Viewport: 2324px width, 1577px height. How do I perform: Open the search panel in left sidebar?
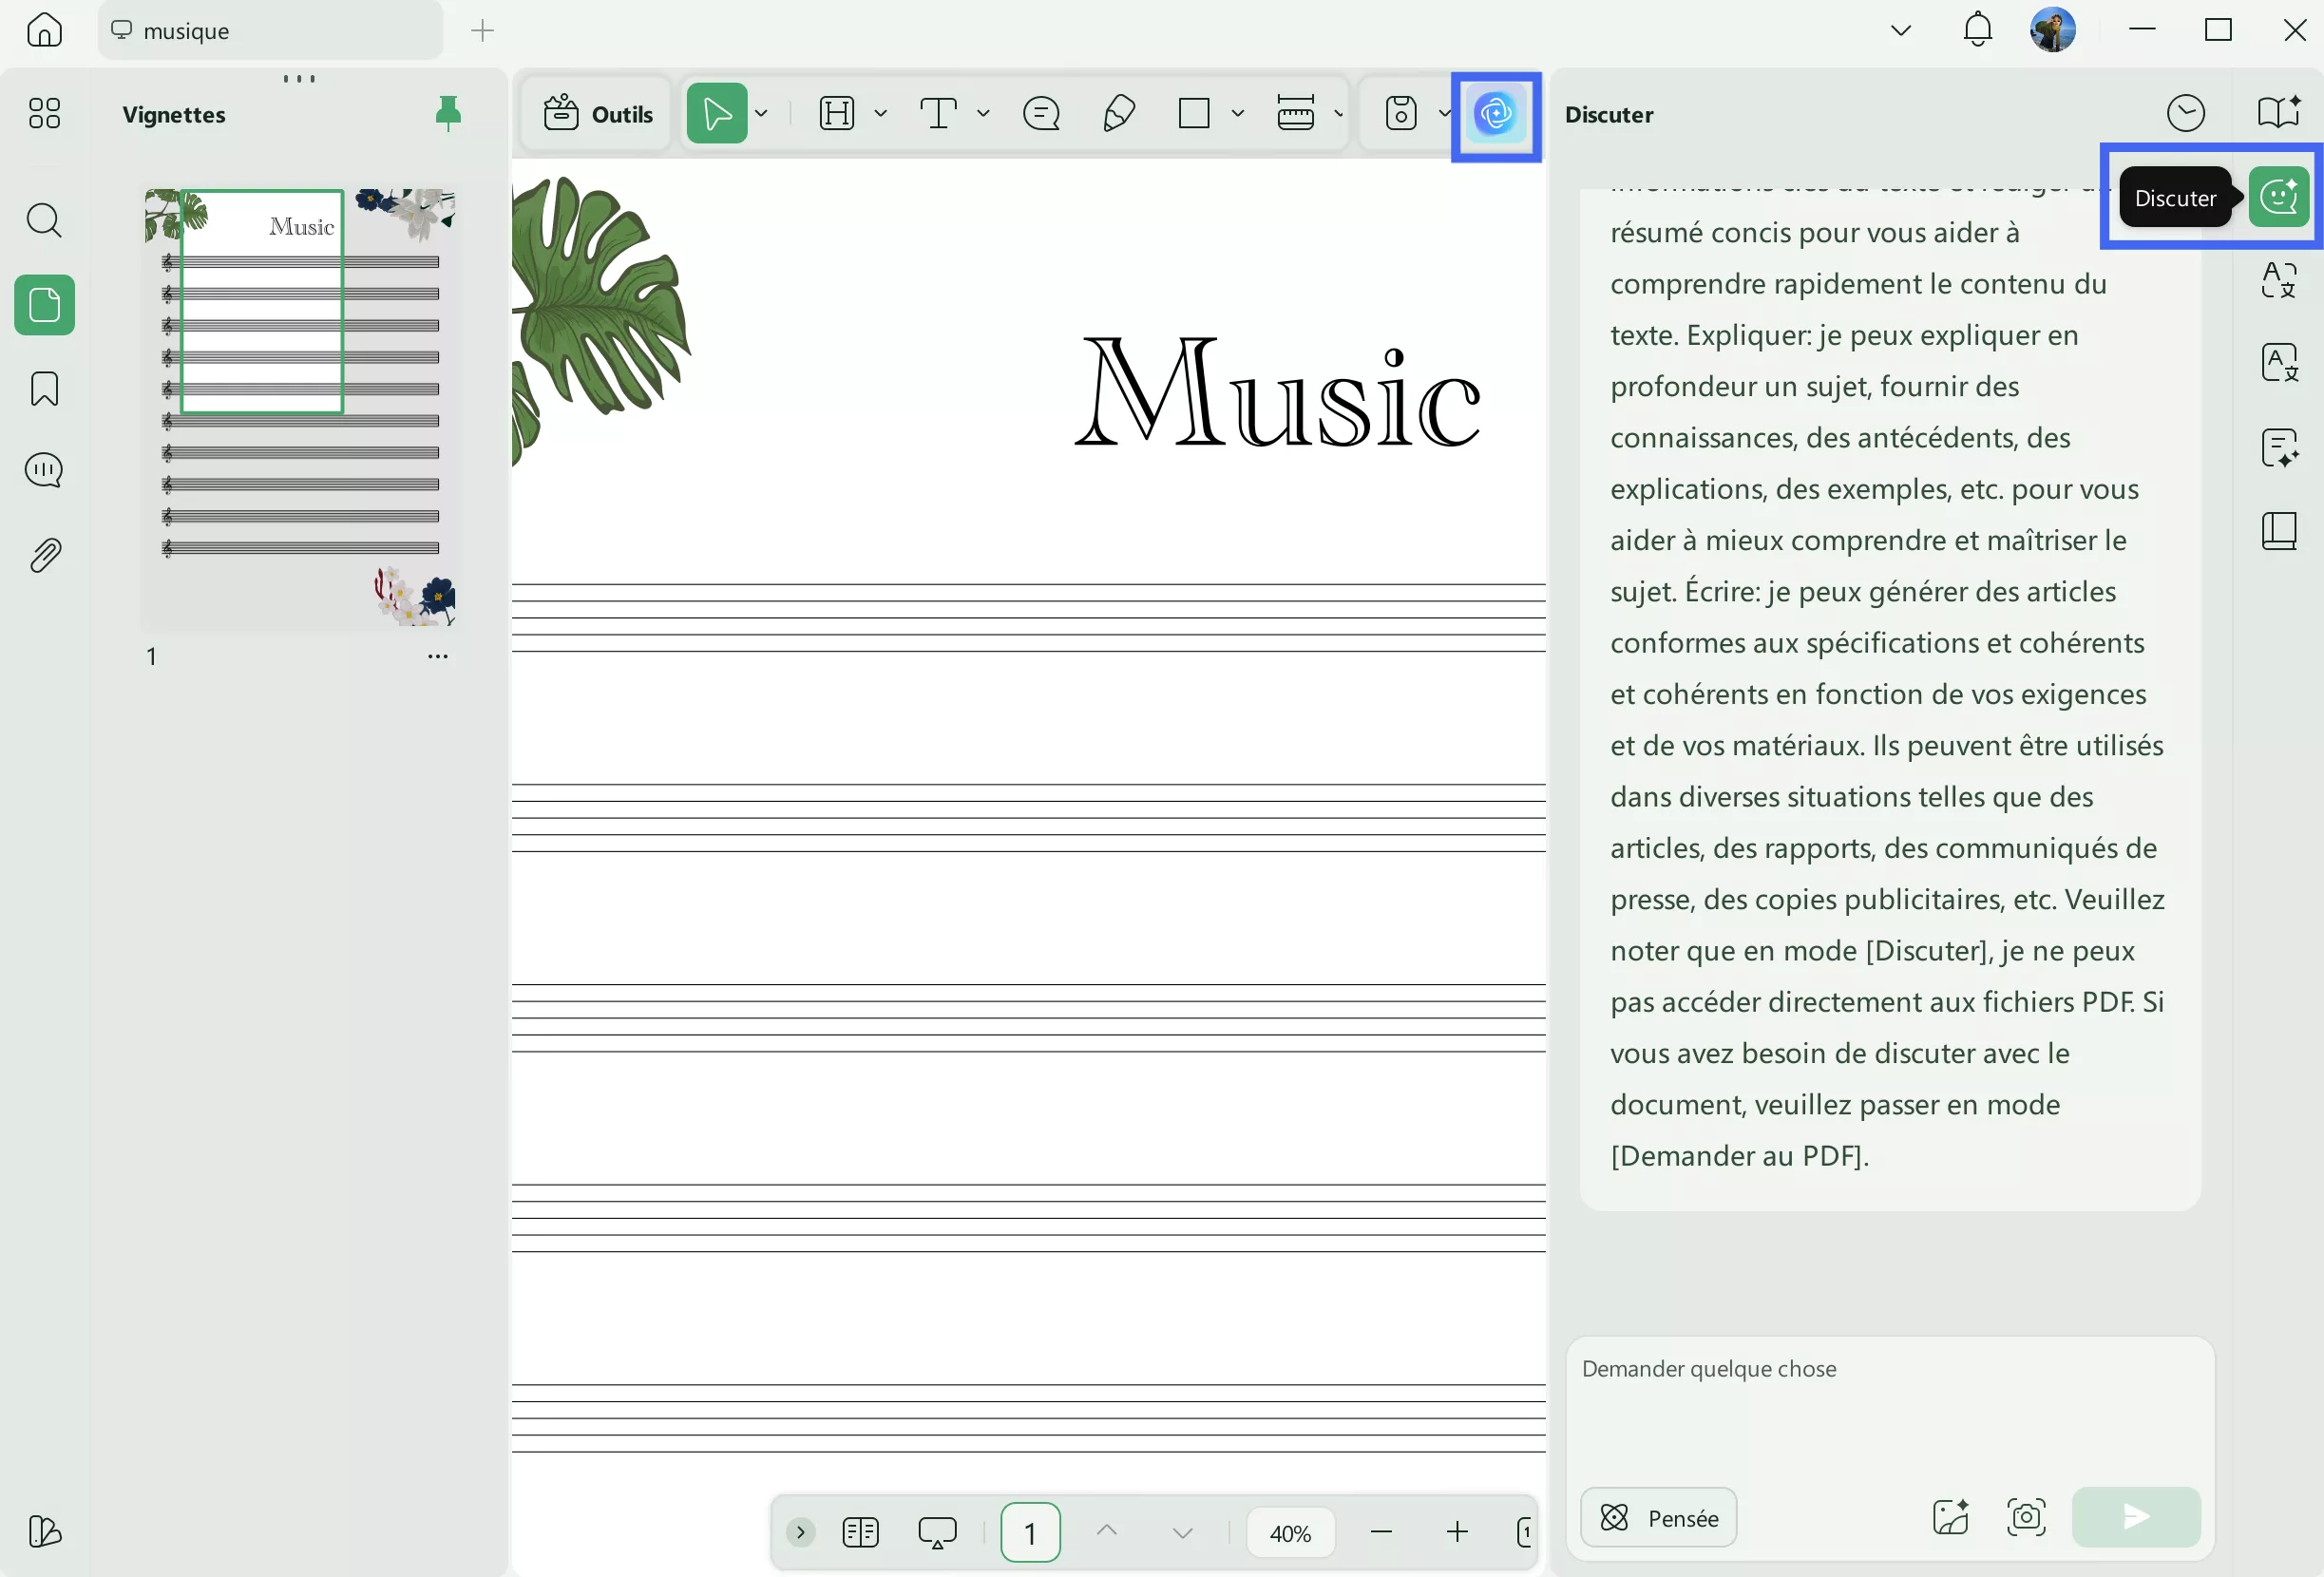(44, 220)
